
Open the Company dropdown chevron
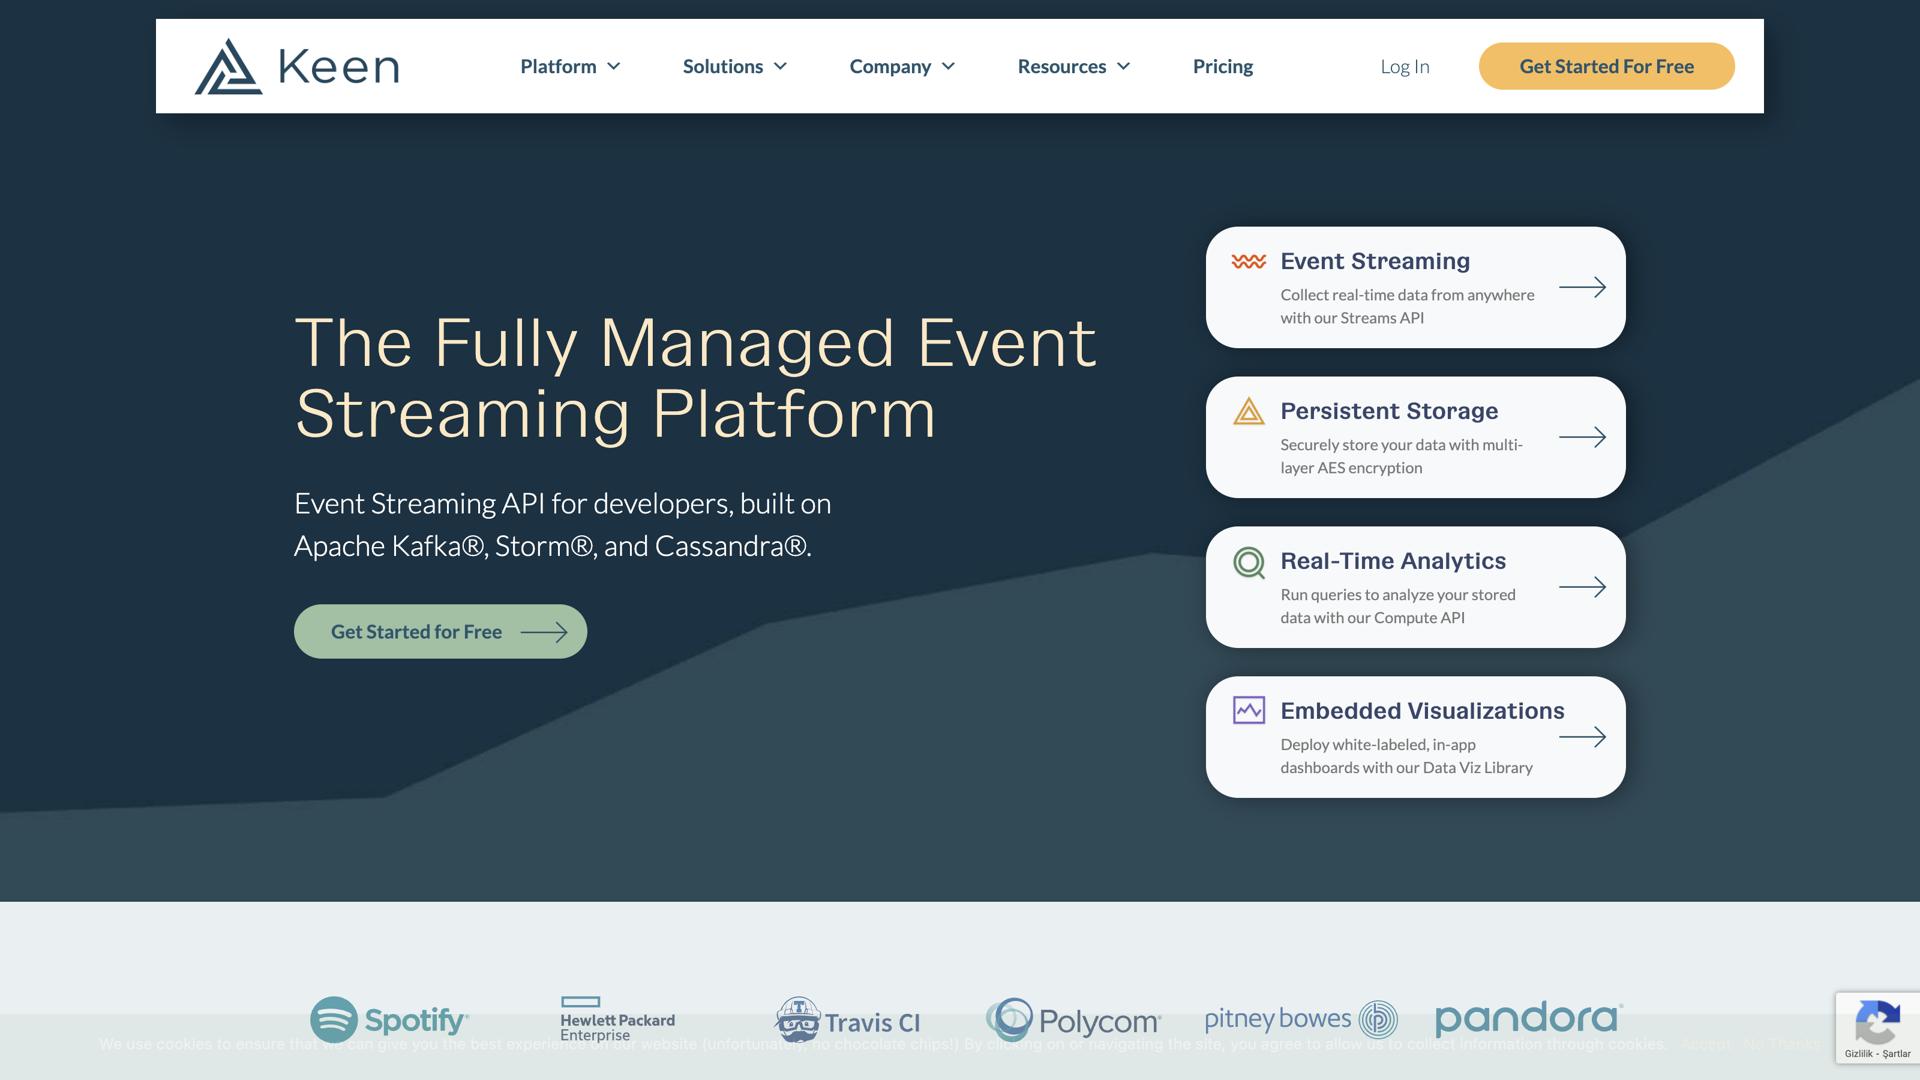point(948,67)
